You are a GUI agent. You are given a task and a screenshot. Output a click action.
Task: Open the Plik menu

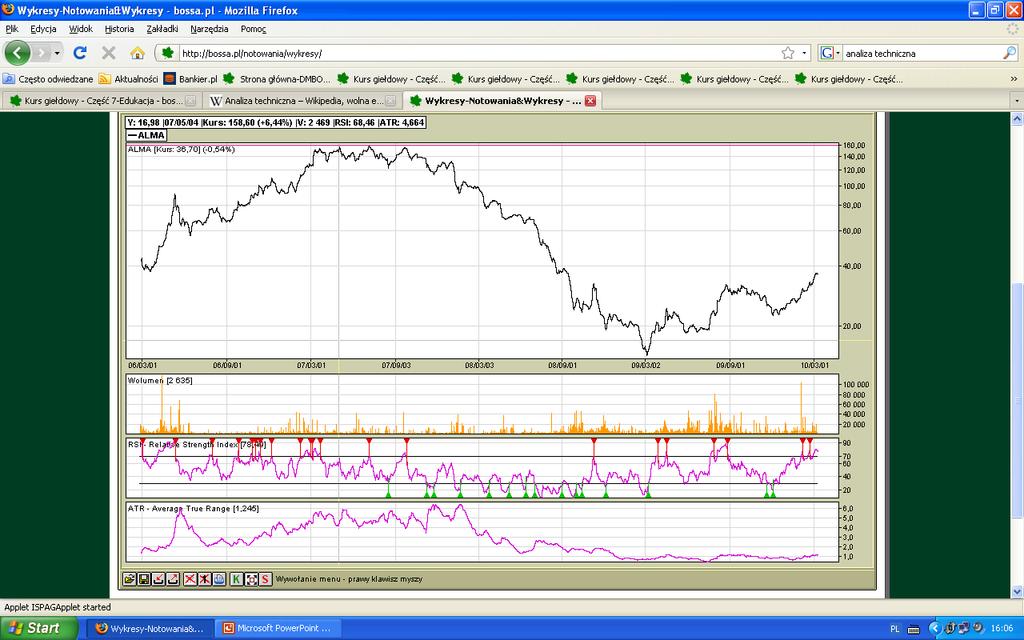tap(12, 29)
